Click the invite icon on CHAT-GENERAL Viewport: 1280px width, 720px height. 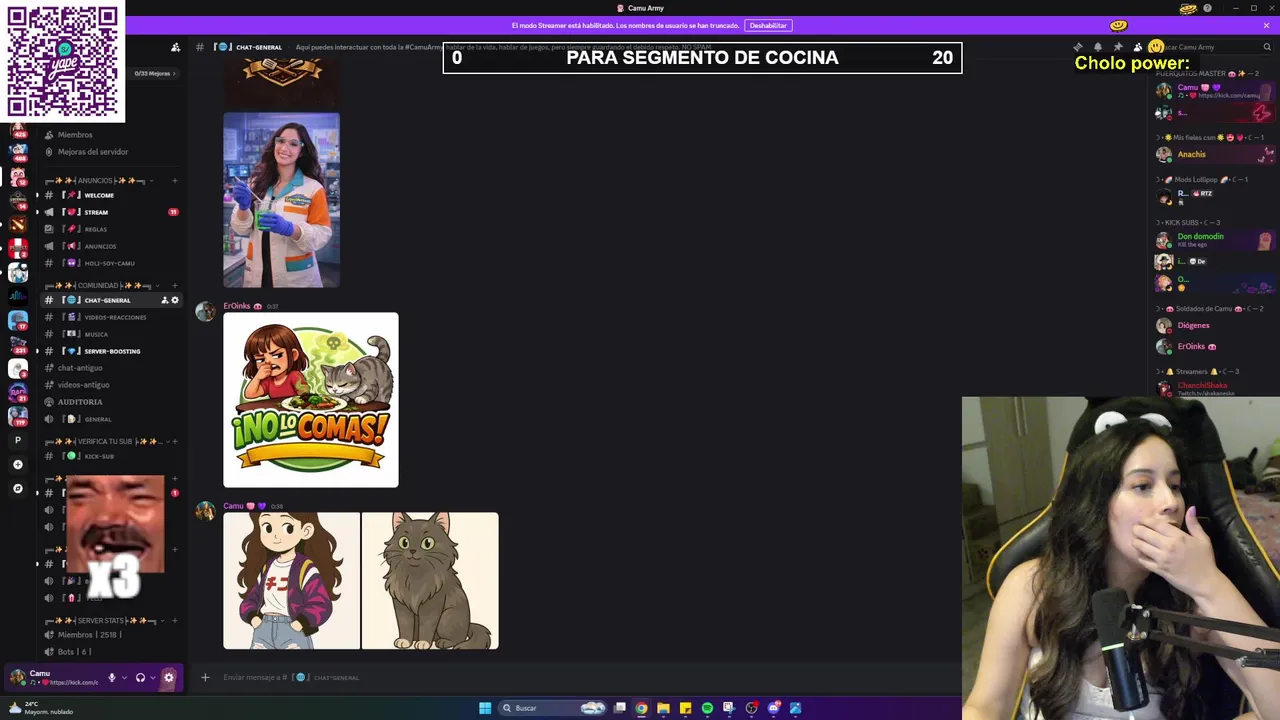point(164,300)
